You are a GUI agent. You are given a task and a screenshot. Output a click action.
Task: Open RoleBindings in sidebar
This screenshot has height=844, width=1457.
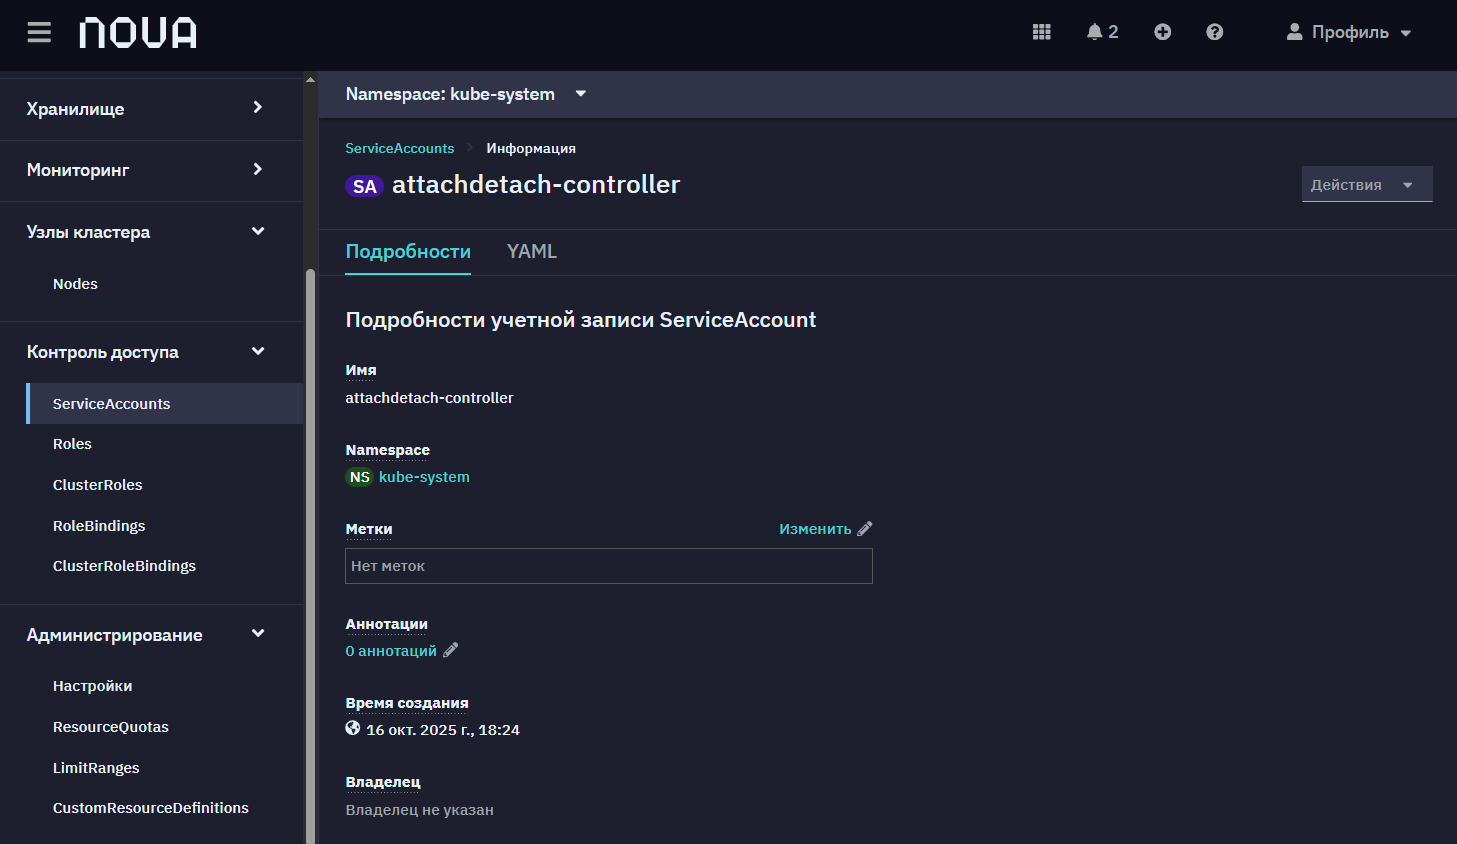tap(99, 526)
